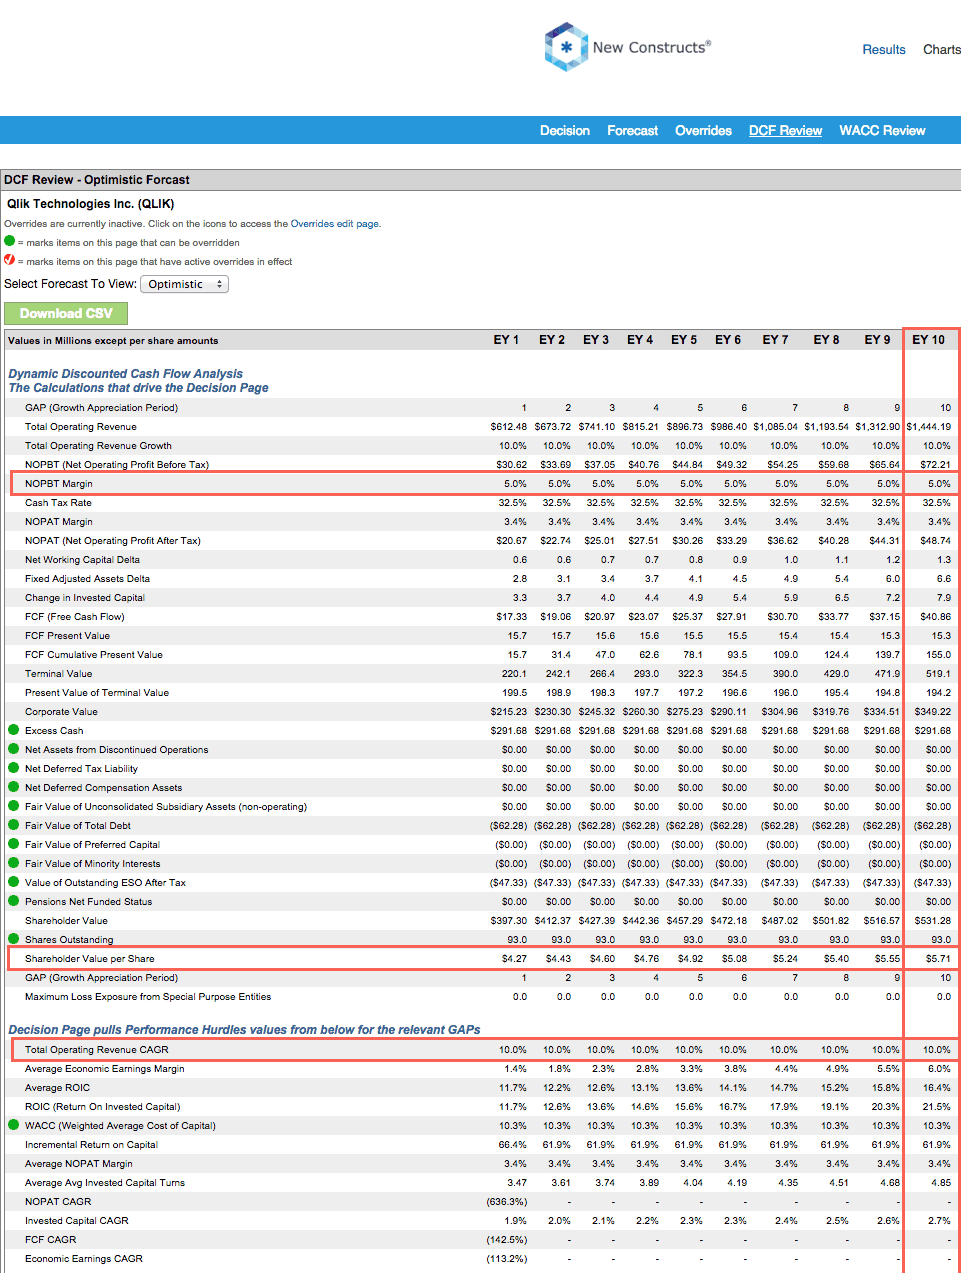The width and height of the screenshot is (961, 1273).
Task: Click the EY 5 column header
Action: point(684,340)
